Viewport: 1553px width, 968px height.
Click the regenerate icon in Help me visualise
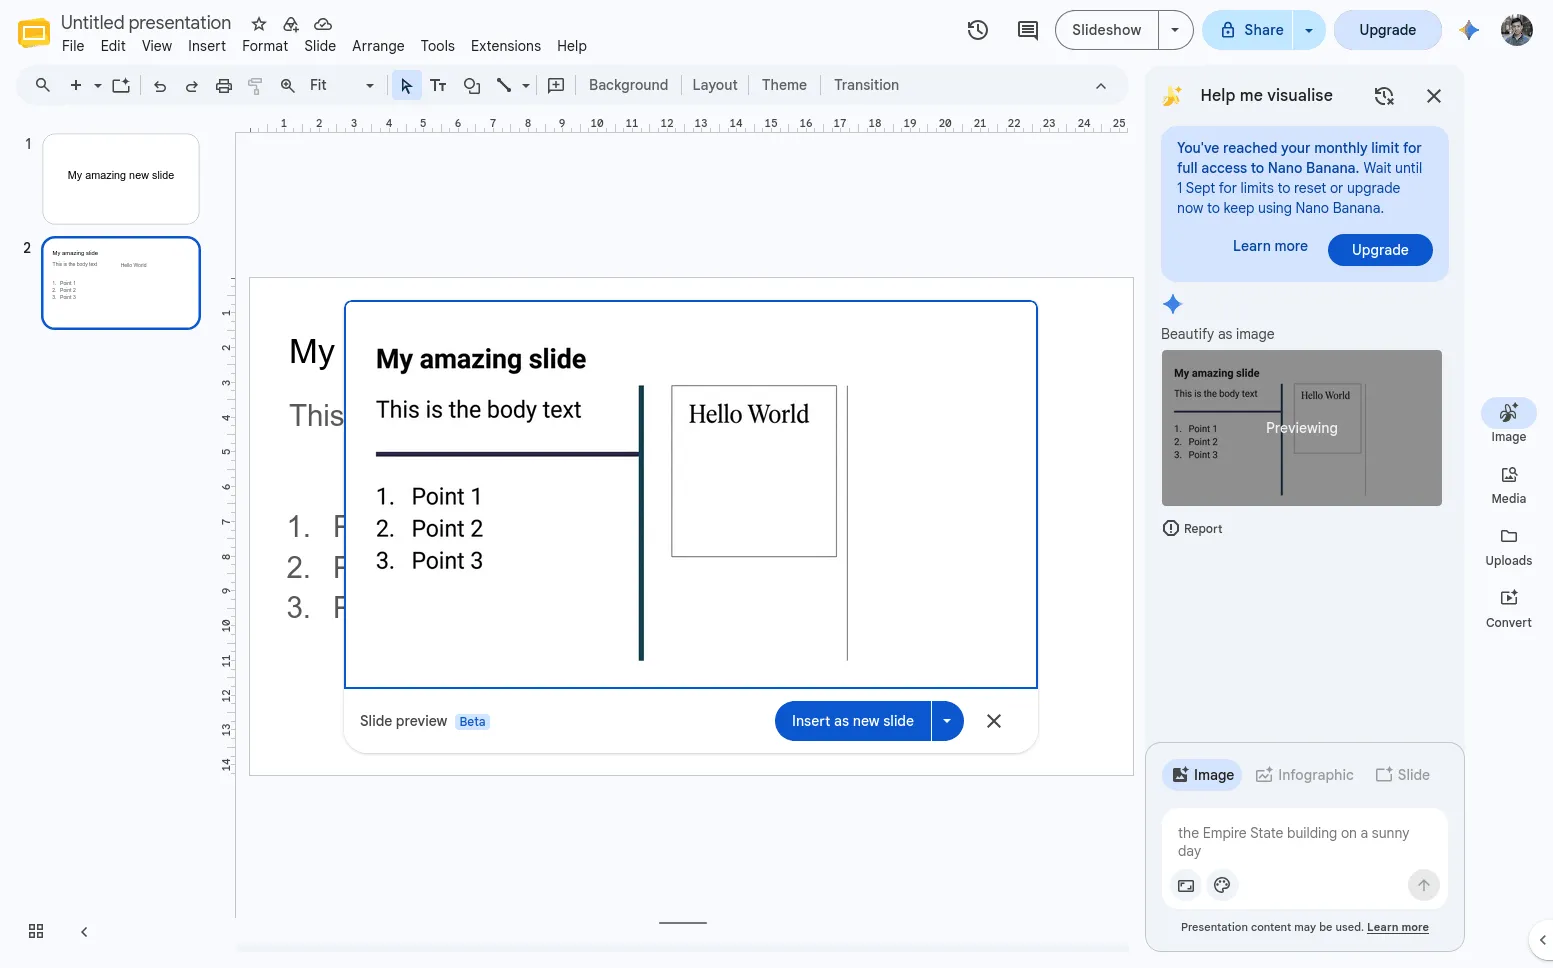(1384, 96)
